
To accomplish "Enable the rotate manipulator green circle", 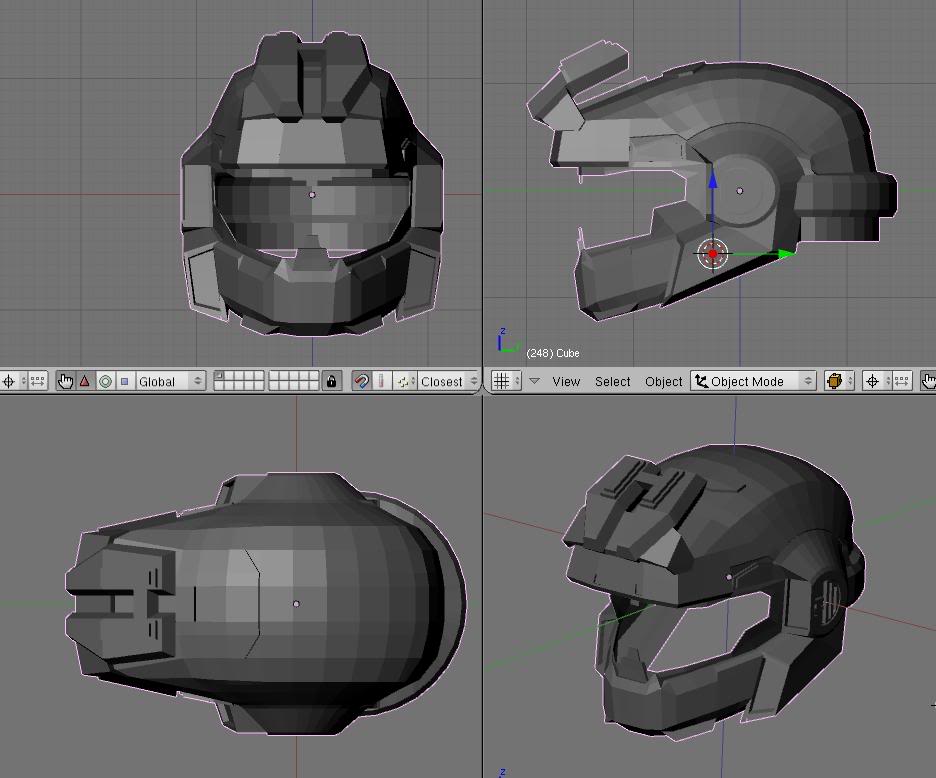I will coord(105,381).
